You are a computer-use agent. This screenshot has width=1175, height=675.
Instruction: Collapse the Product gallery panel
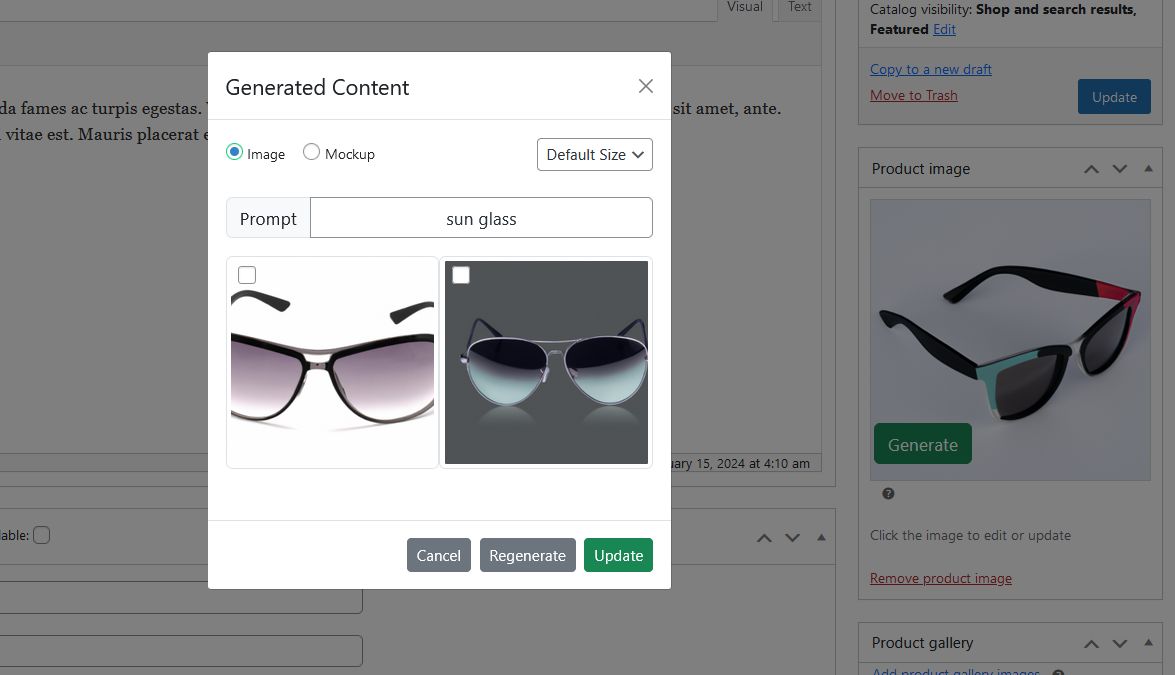click(1148, 643)
